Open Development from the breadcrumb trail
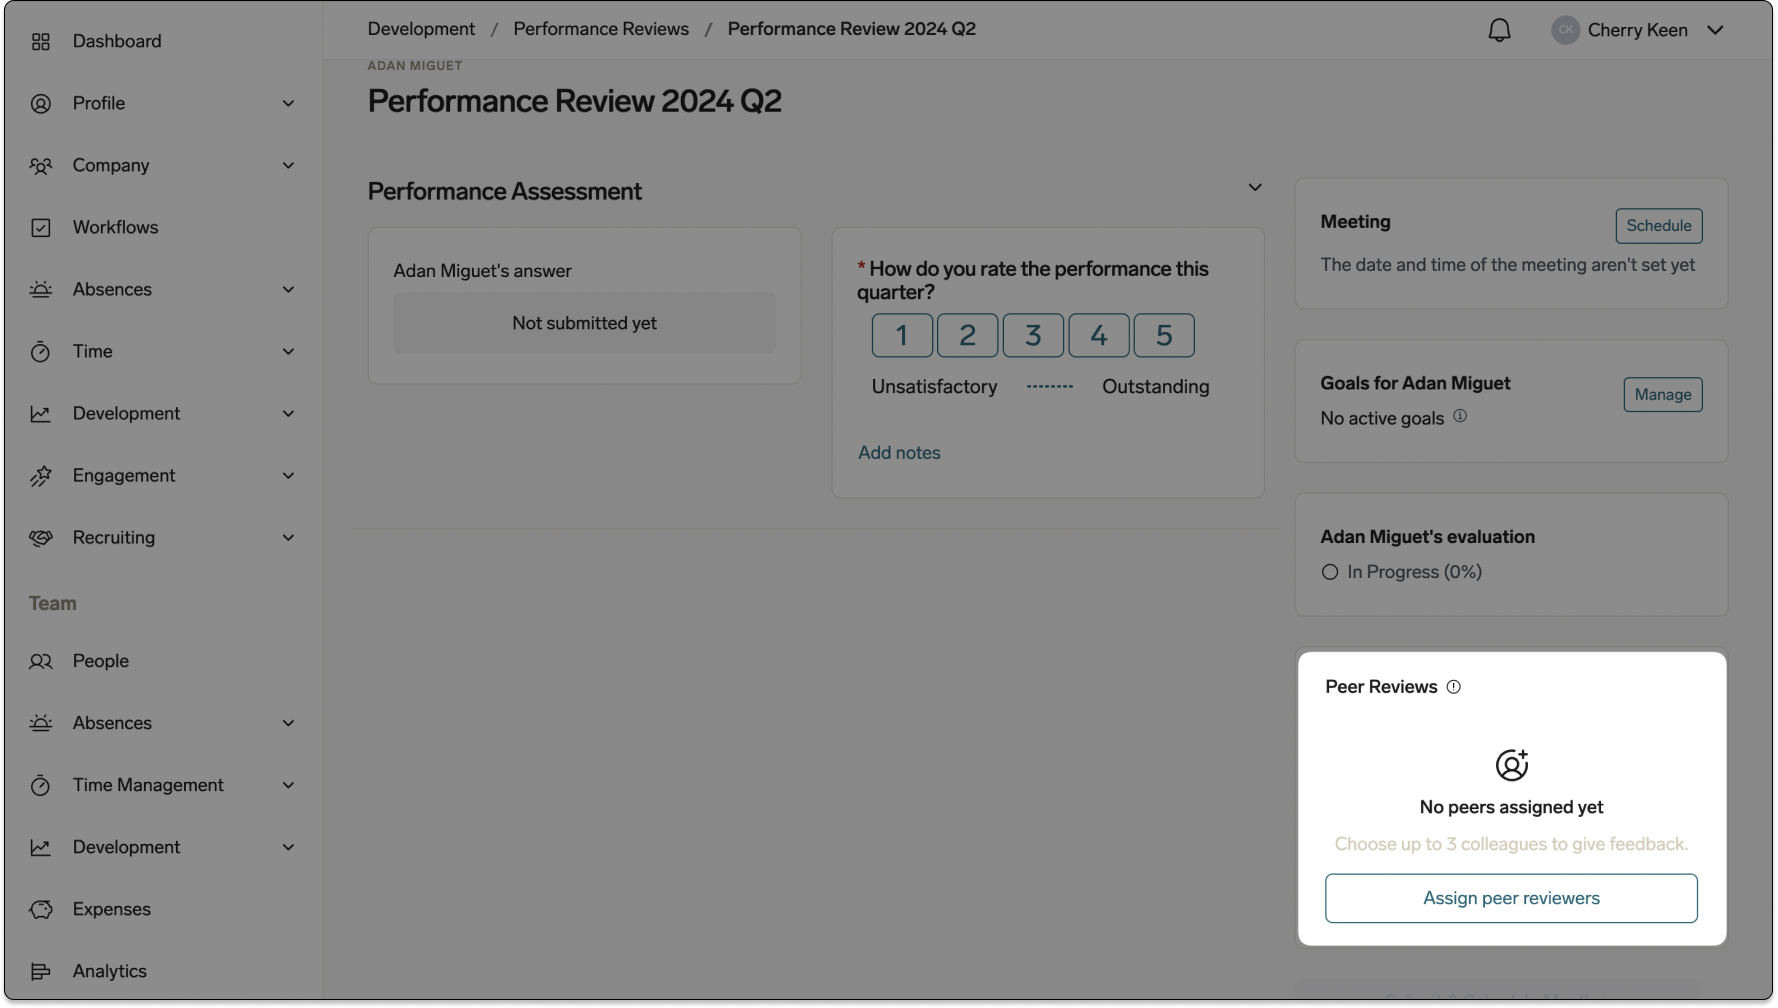 coord(420,29)
